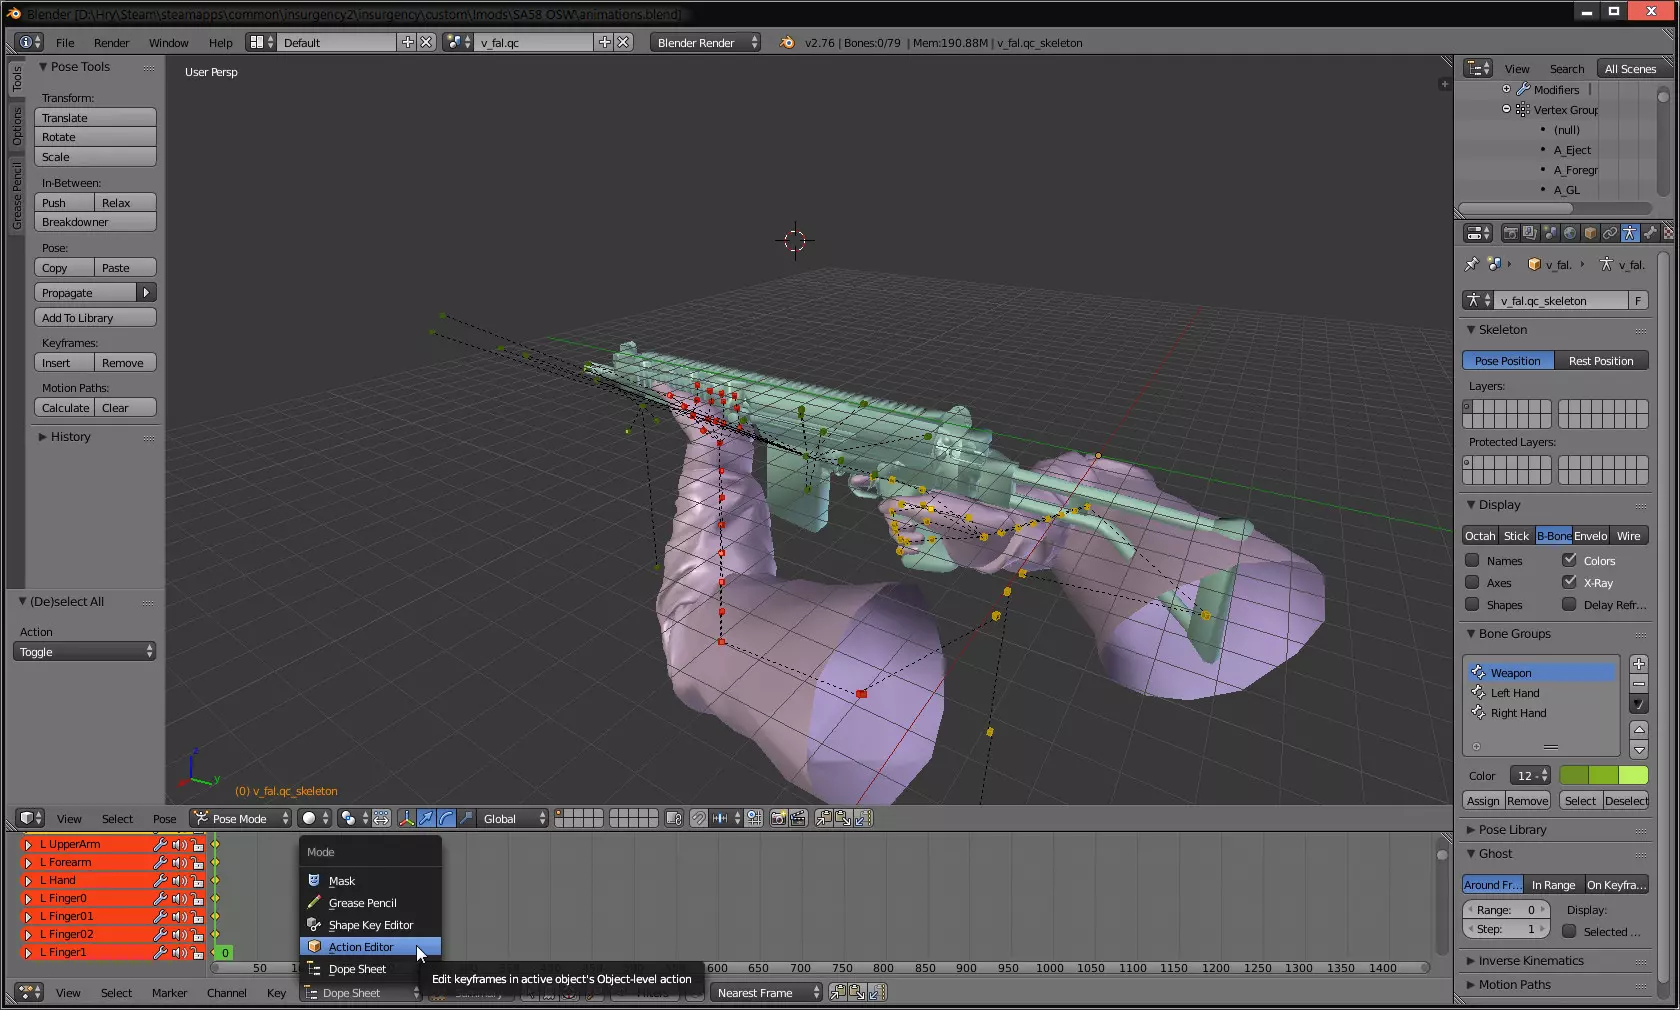Toggle the Shapes checkbox
This screenshot has width=1680, height=1010.
[x=1472, y=605]
